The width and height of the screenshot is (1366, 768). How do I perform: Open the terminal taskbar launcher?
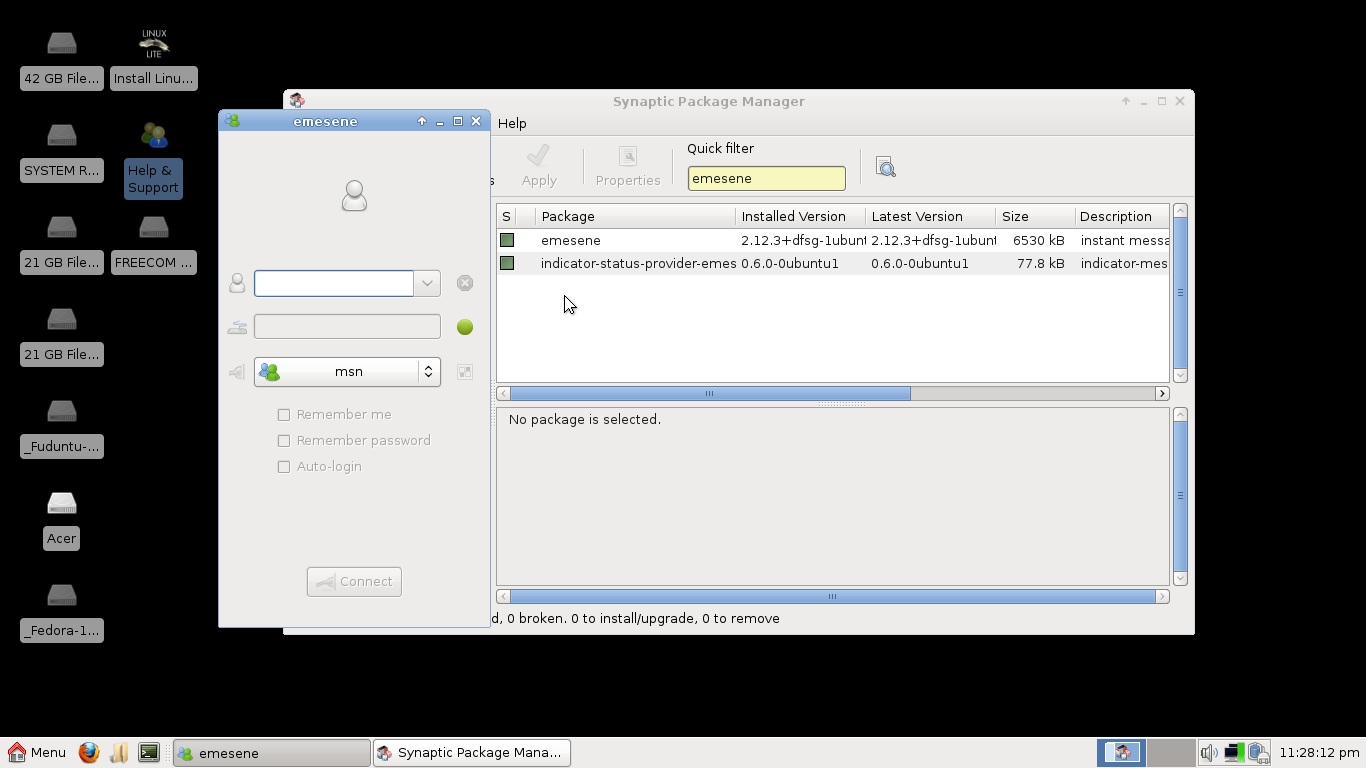click(149, 752)
